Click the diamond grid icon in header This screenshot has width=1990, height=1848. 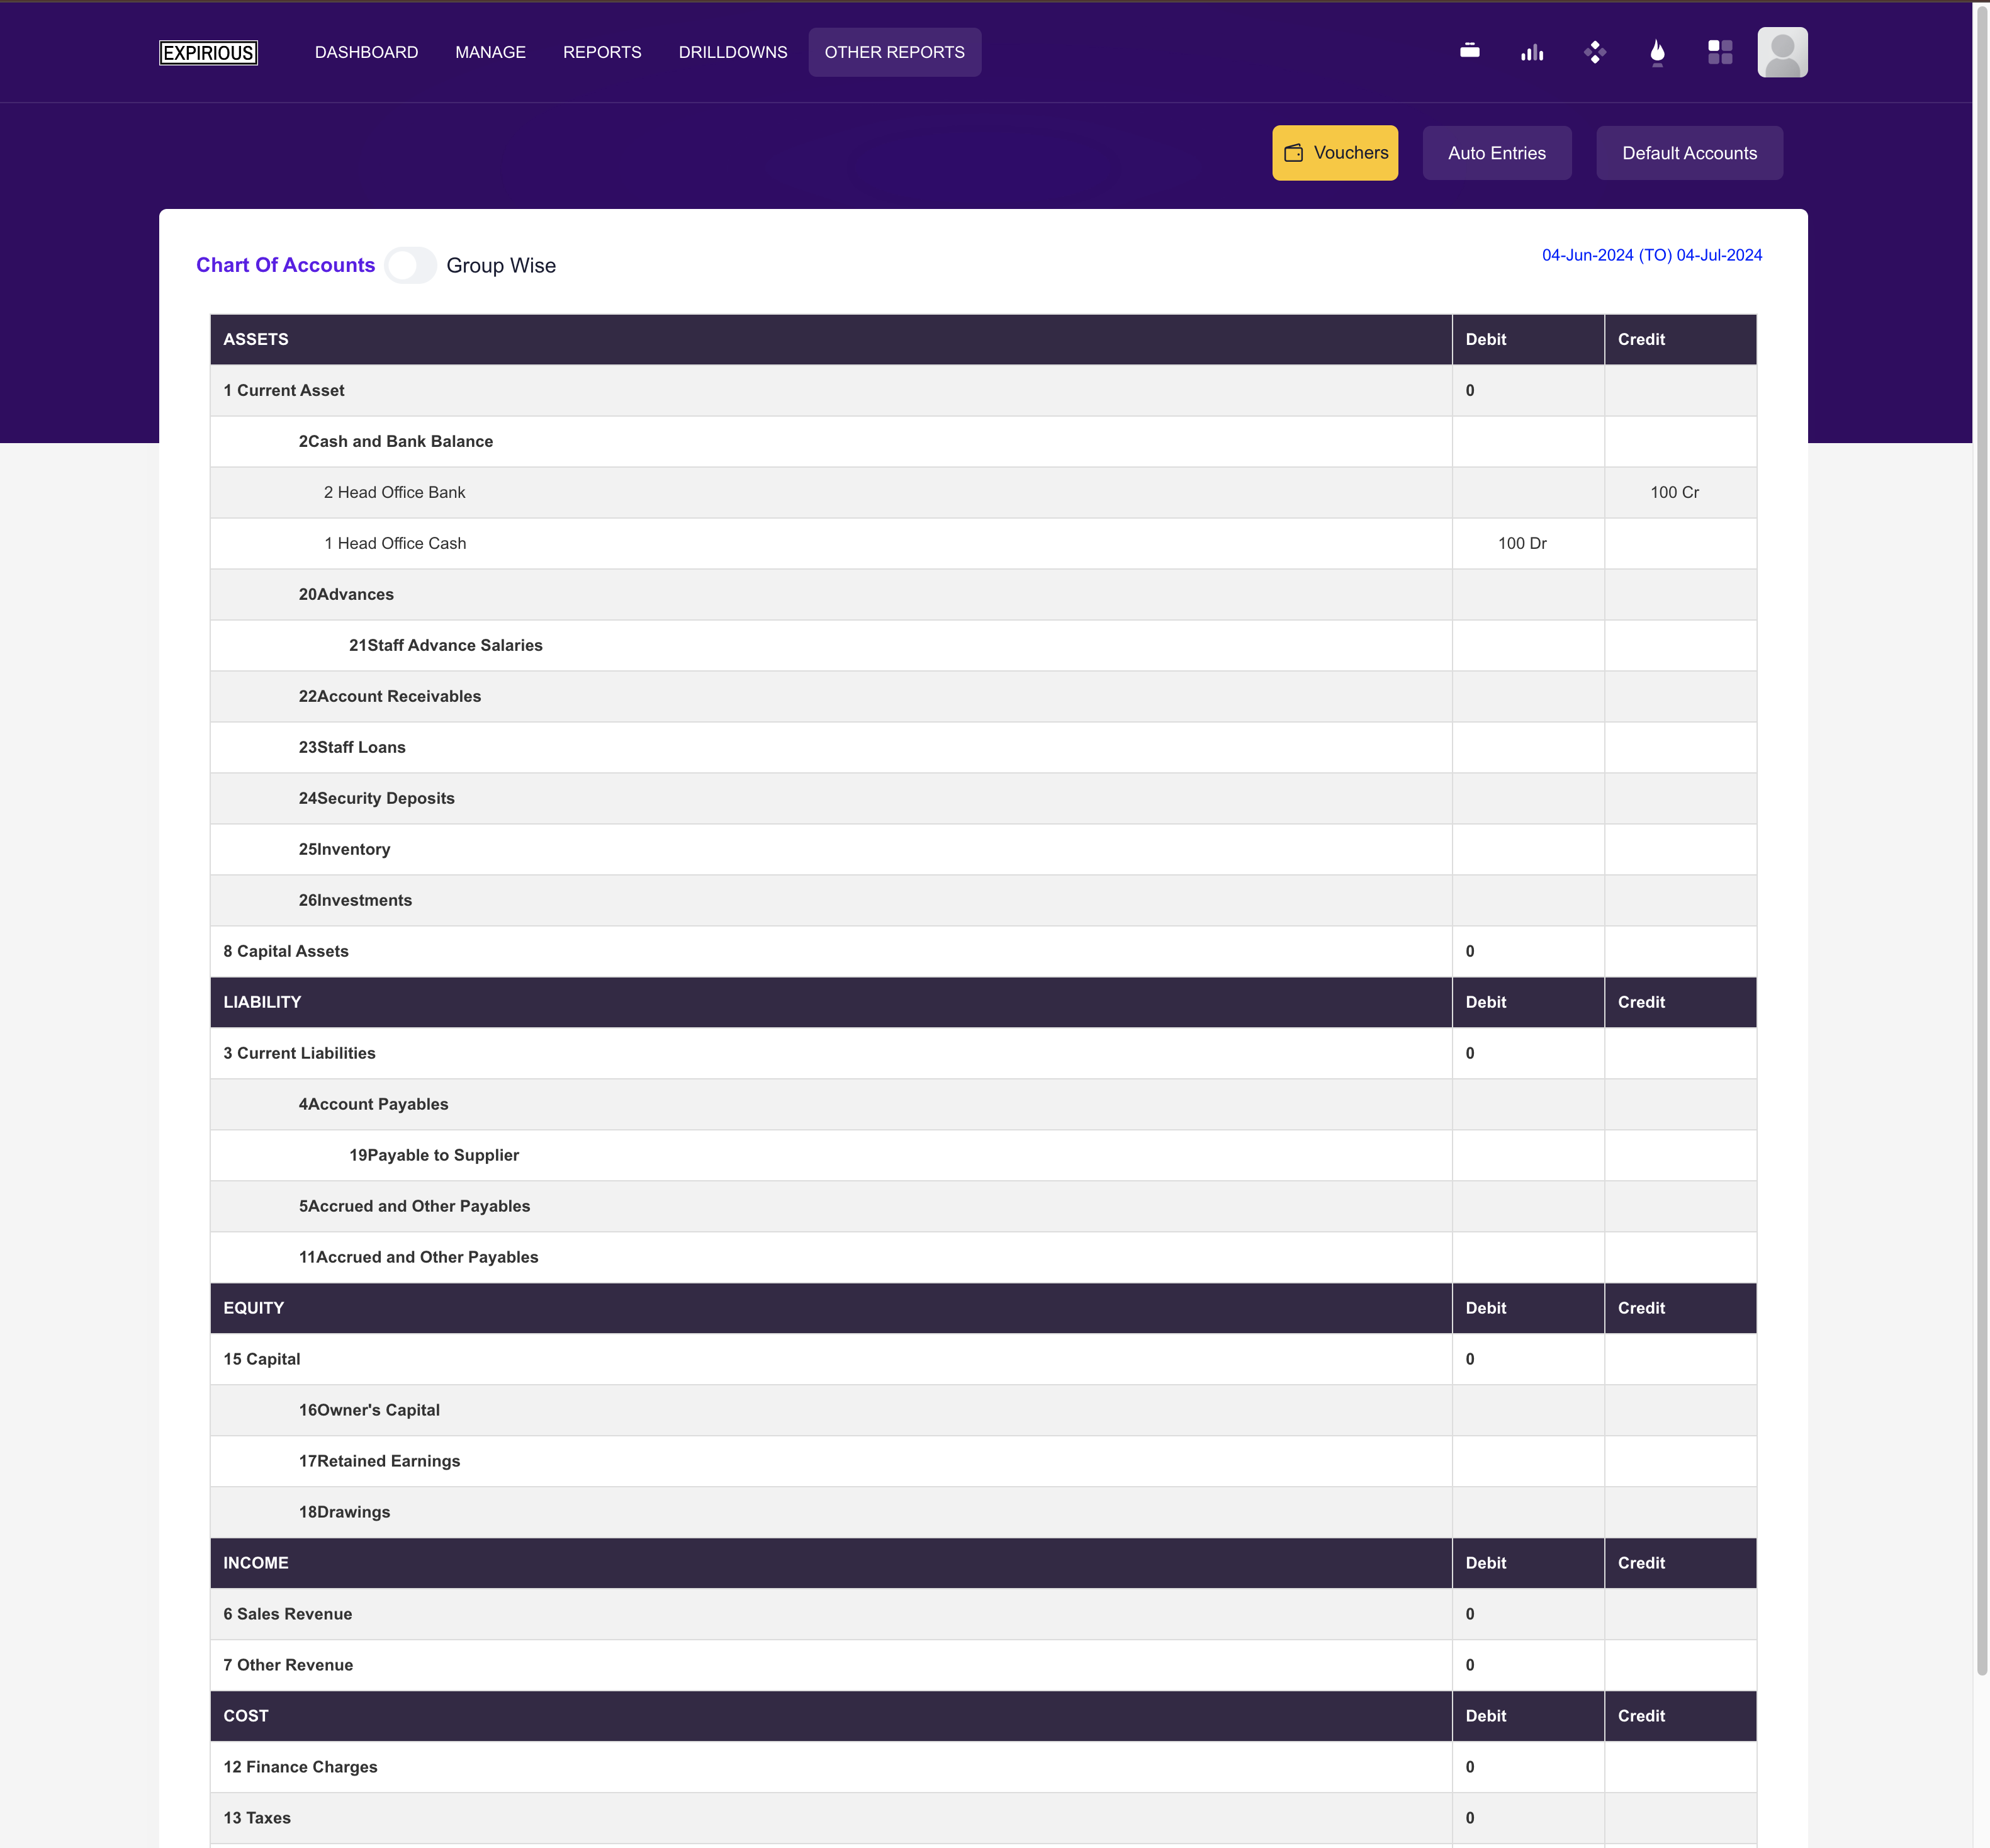(x=1595, y=52)
